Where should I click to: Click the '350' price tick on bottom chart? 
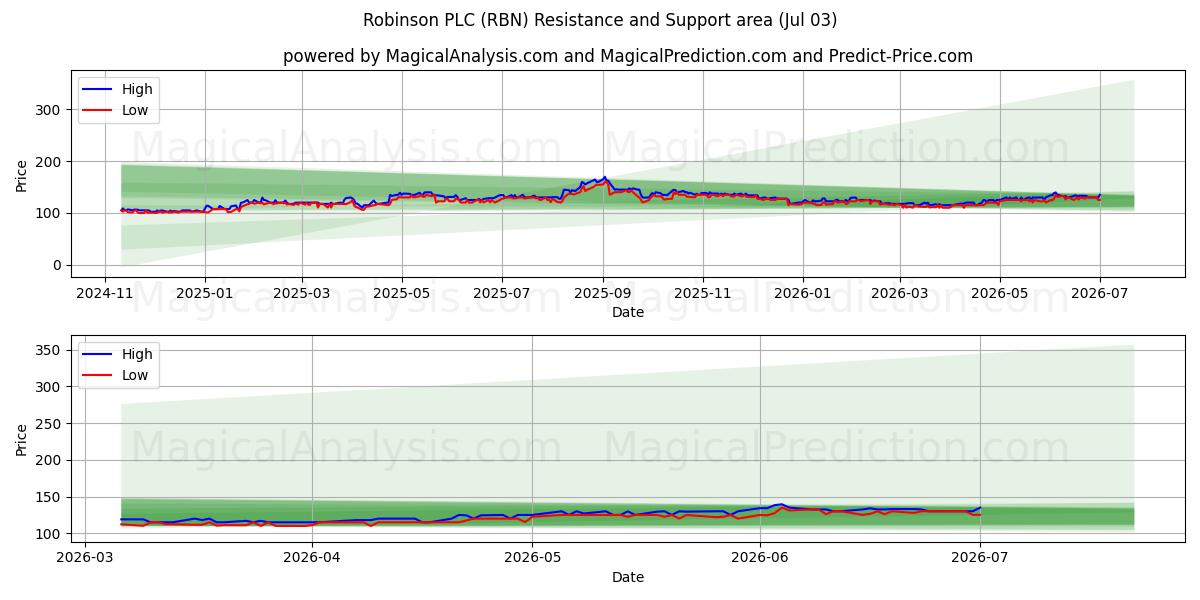click(x=48, y=350)
